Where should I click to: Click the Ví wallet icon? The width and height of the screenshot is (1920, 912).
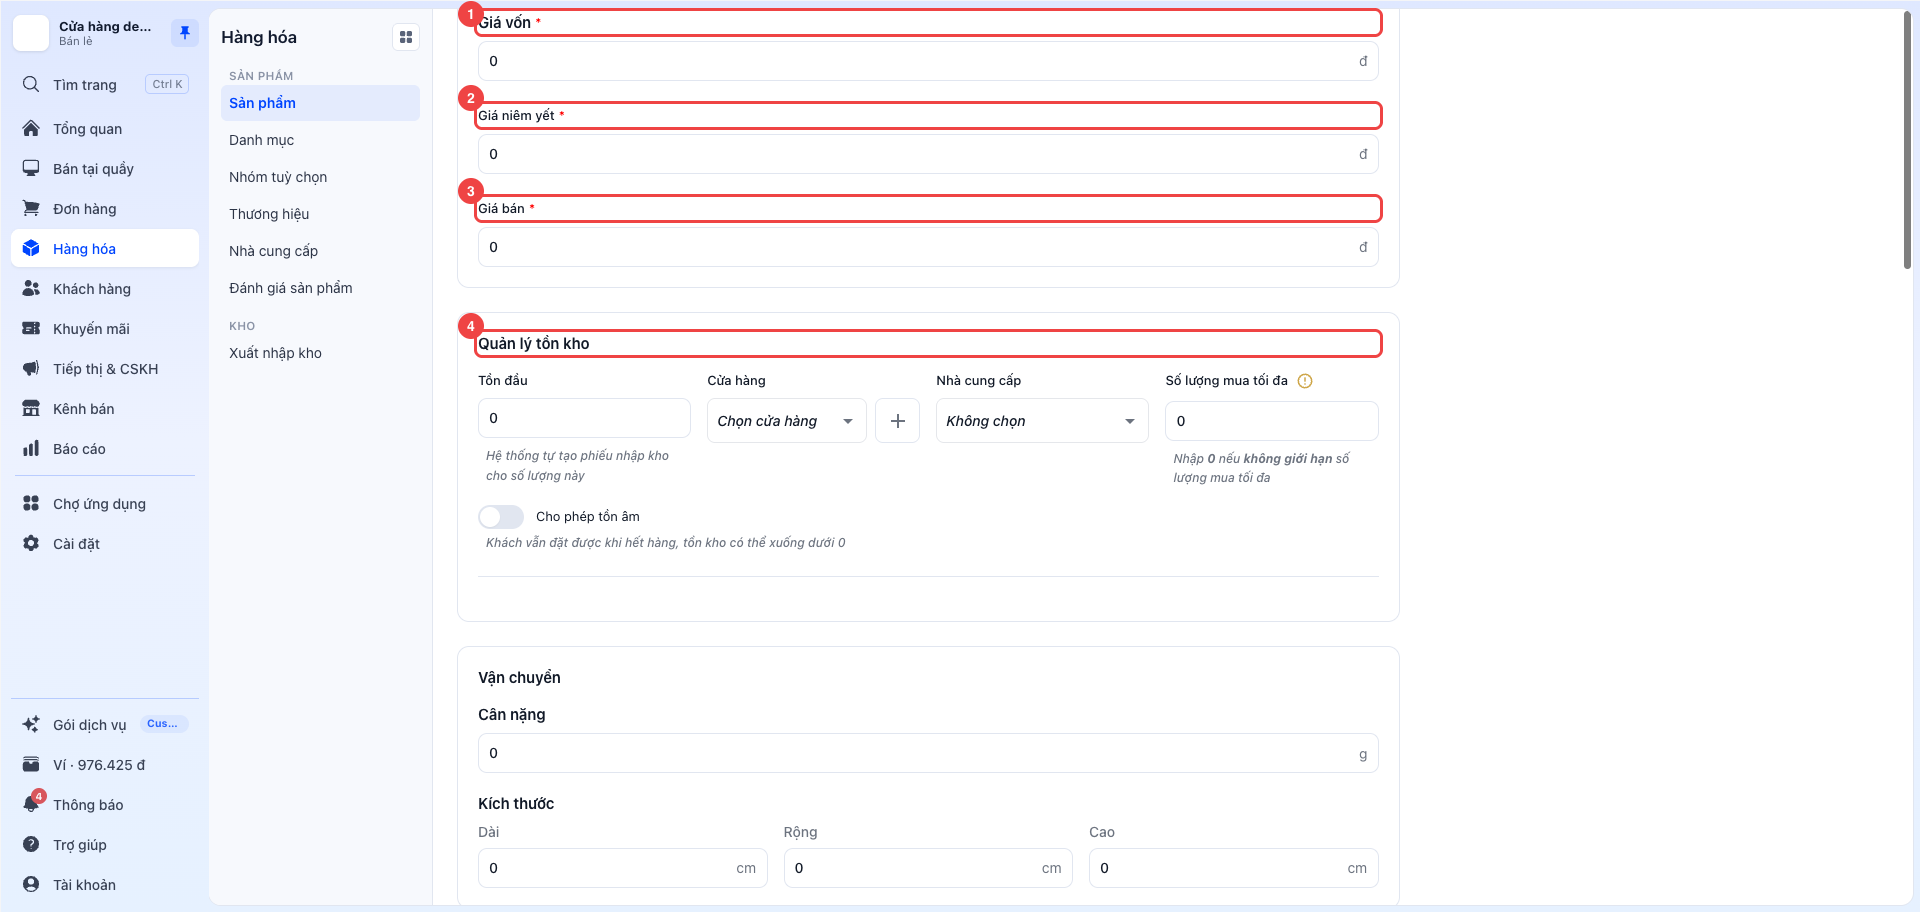[x=31, y=764]
